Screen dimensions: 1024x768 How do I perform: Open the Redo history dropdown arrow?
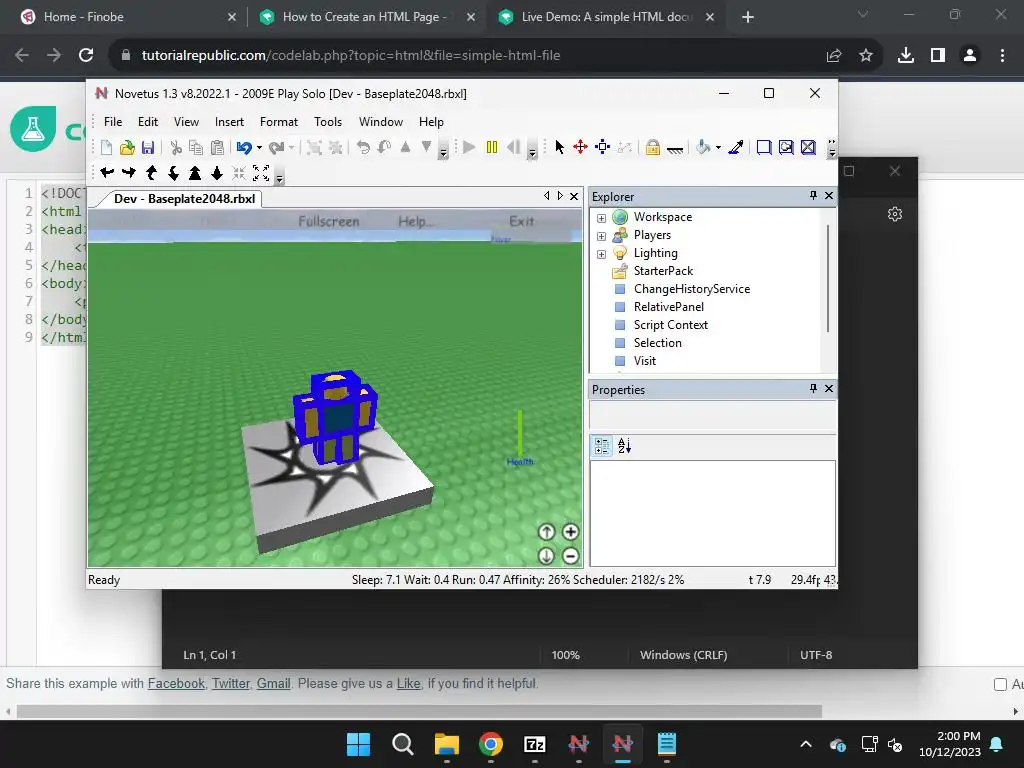291,148
